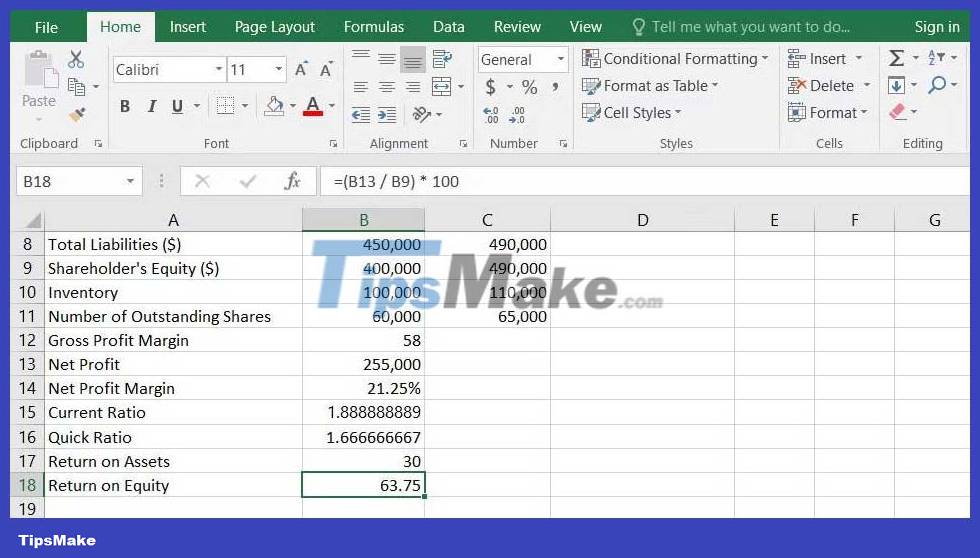
Task: Set middle vertical alignment
Action: (387, 59)
